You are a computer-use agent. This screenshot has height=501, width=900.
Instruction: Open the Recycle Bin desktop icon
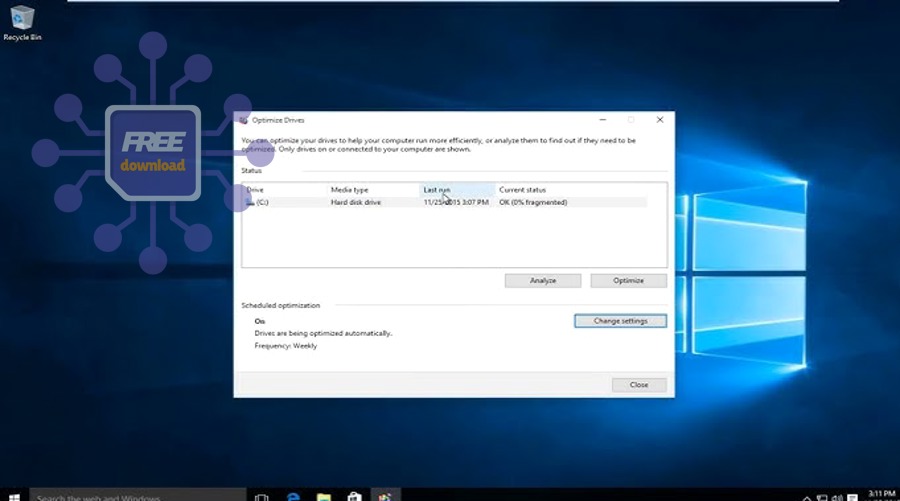(21, 20)
